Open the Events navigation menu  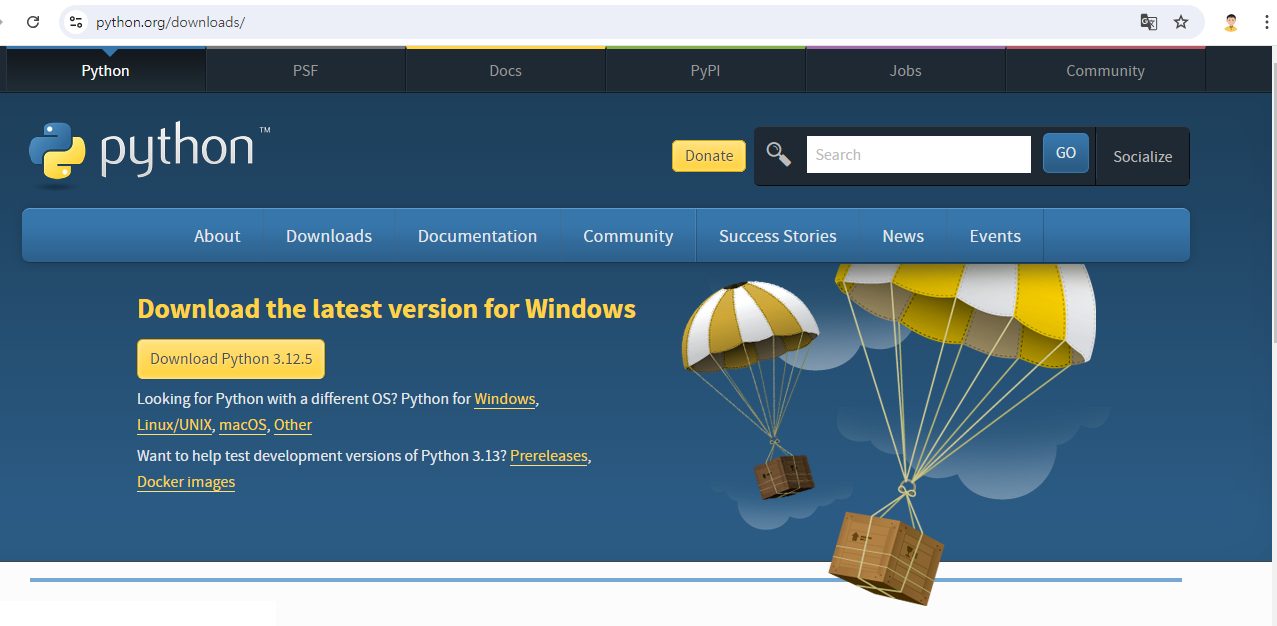coord(995,236)
